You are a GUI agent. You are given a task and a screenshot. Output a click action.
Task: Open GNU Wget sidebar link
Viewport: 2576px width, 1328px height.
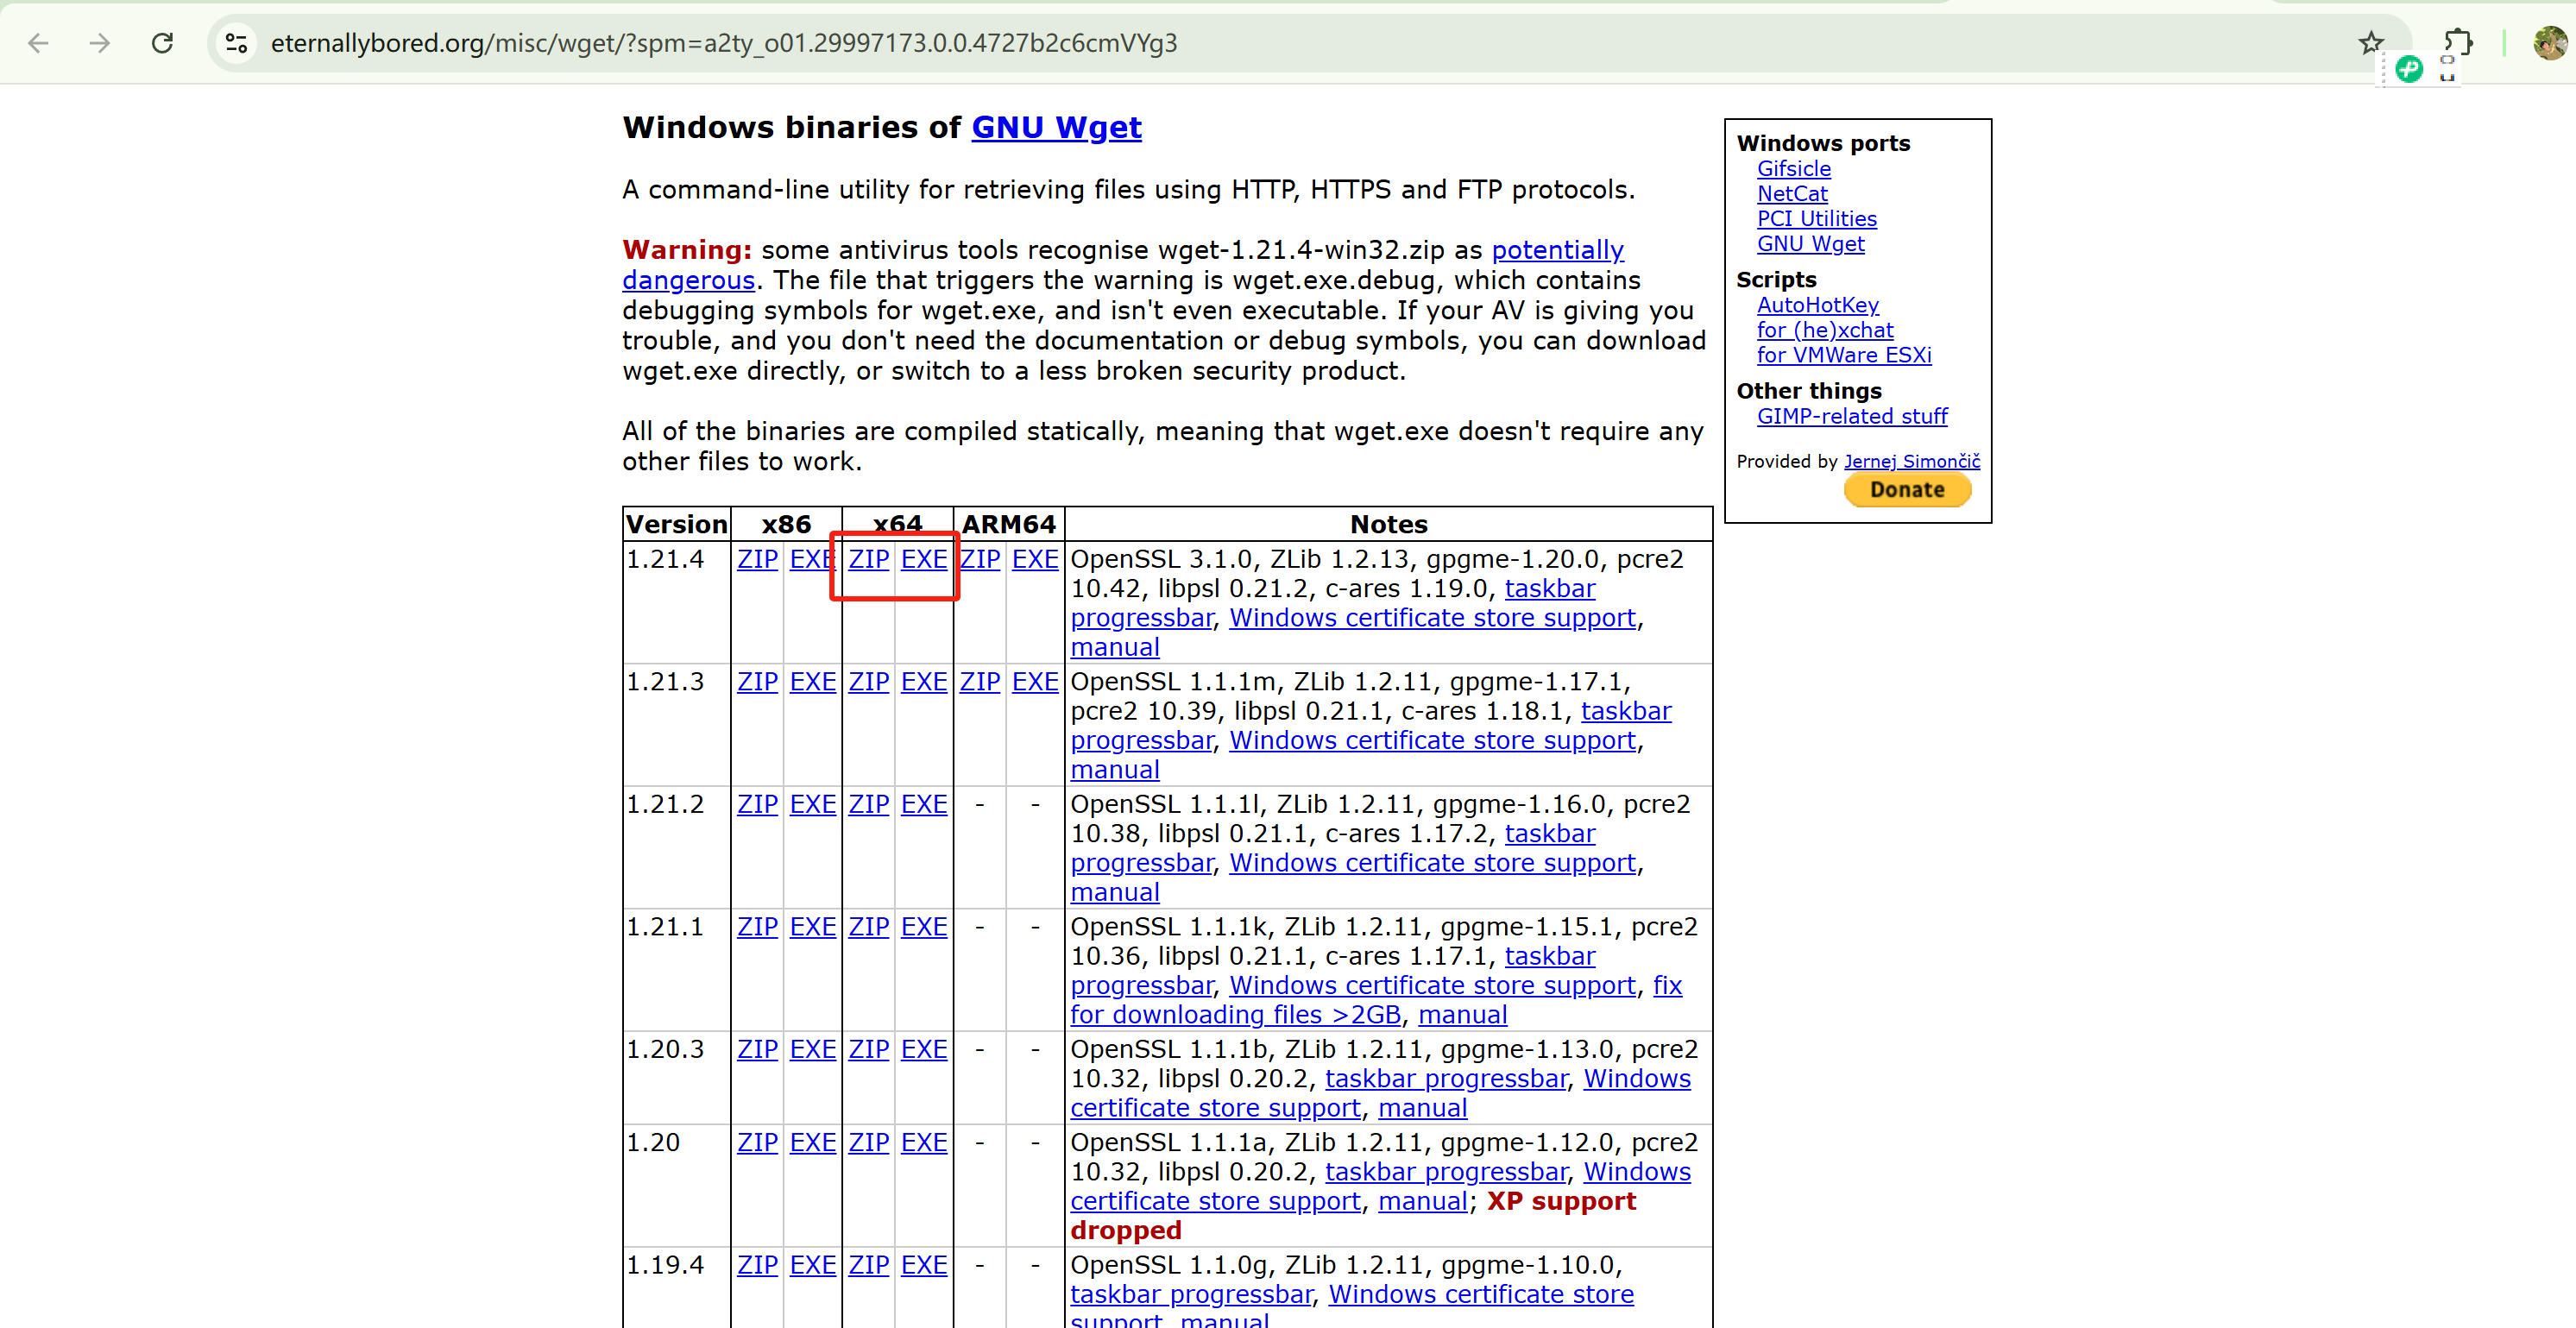(x=1810, y=244)
